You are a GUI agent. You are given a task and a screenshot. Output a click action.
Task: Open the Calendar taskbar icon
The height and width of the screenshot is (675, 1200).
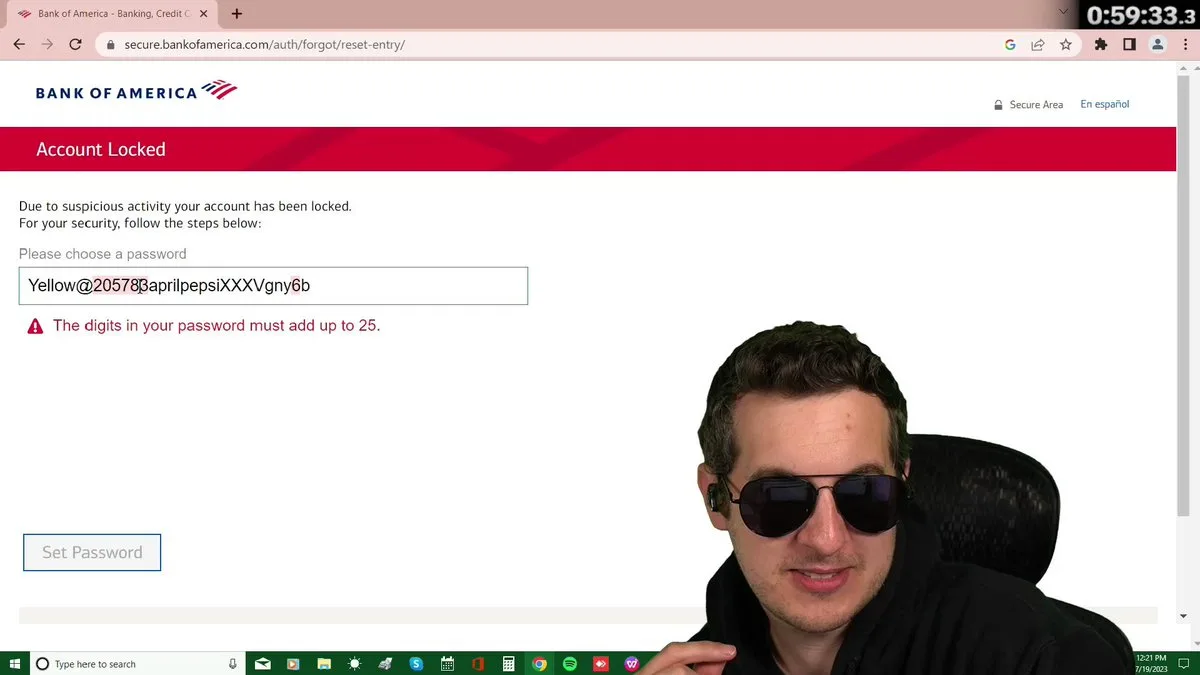coord(447,664)
